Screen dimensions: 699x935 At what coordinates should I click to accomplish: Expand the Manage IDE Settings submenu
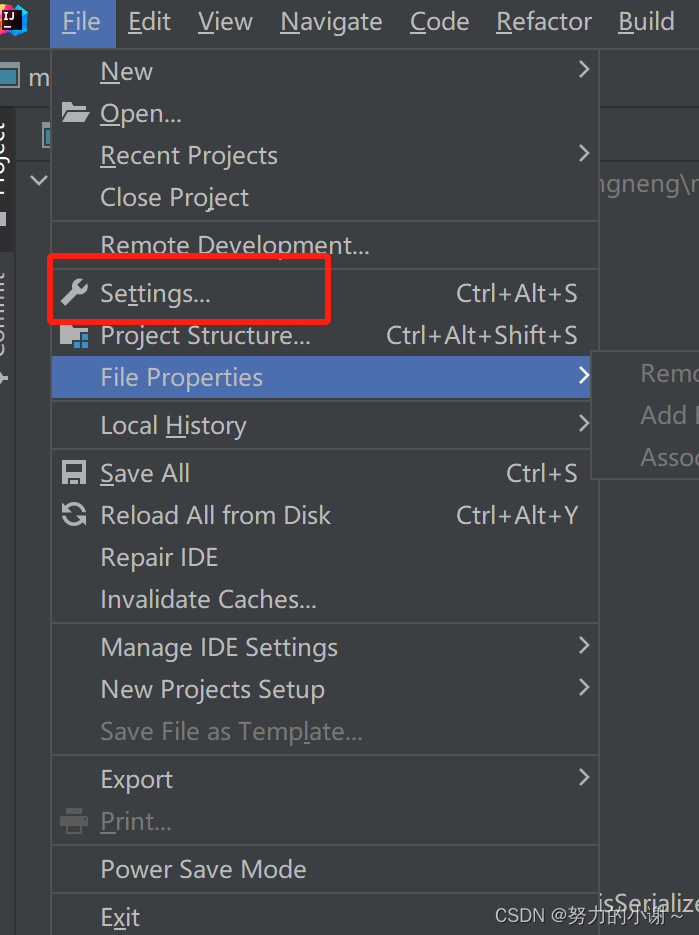(x=584, y=646)
